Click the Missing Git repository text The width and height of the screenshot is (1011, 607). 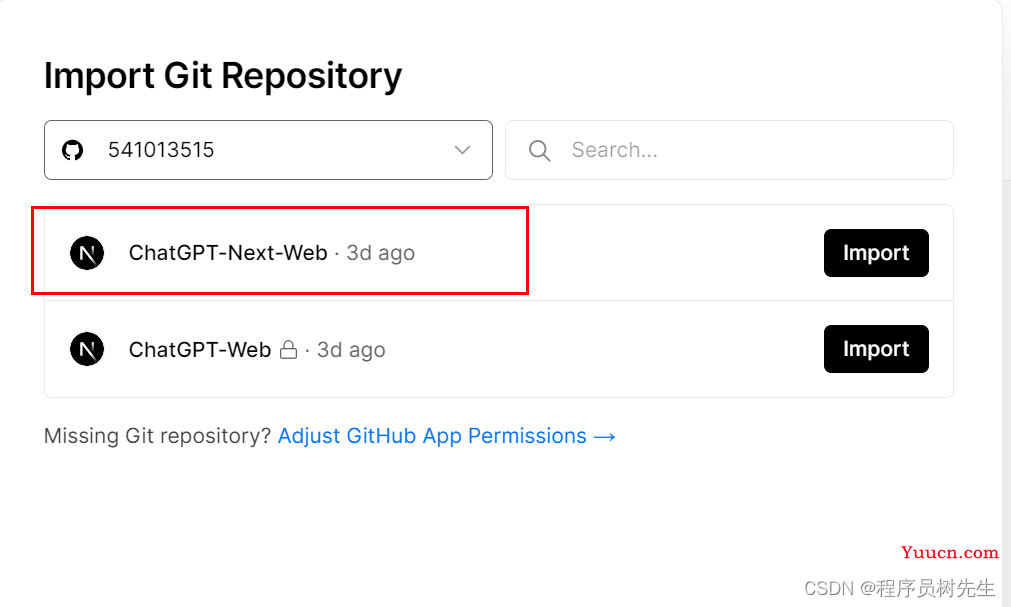157,436
